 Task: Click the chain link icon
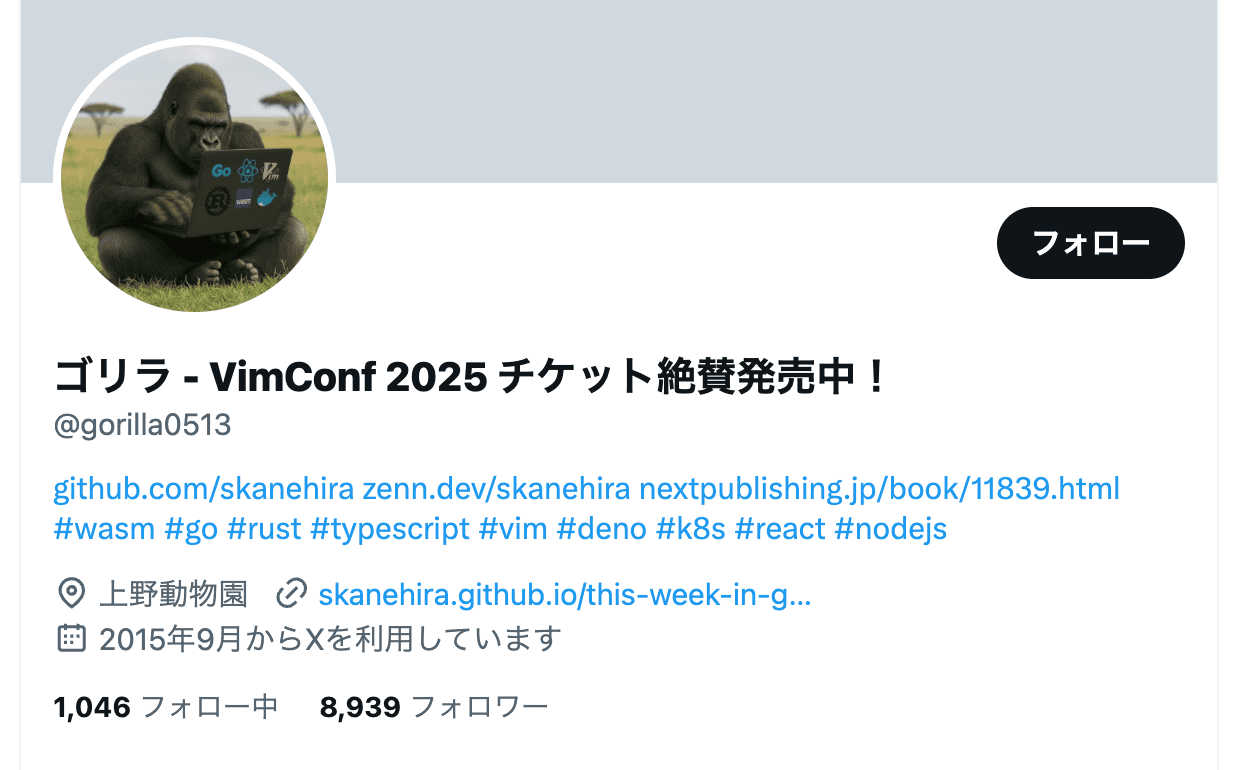pyautogui.click(x=291, y=595)
